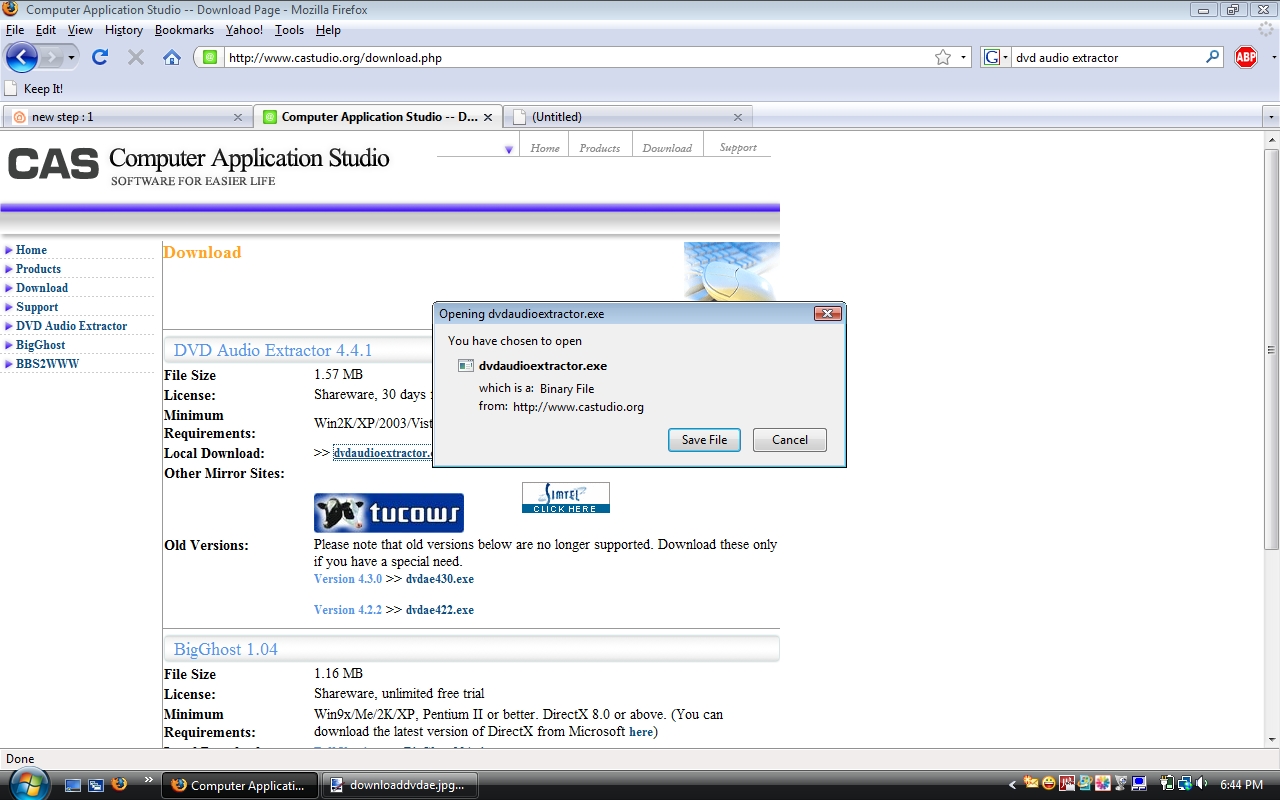Screen dimensions: 1280x800
Task: Click the search magnifier icon
Action: pyautogui.click(x=1213, y=57)
